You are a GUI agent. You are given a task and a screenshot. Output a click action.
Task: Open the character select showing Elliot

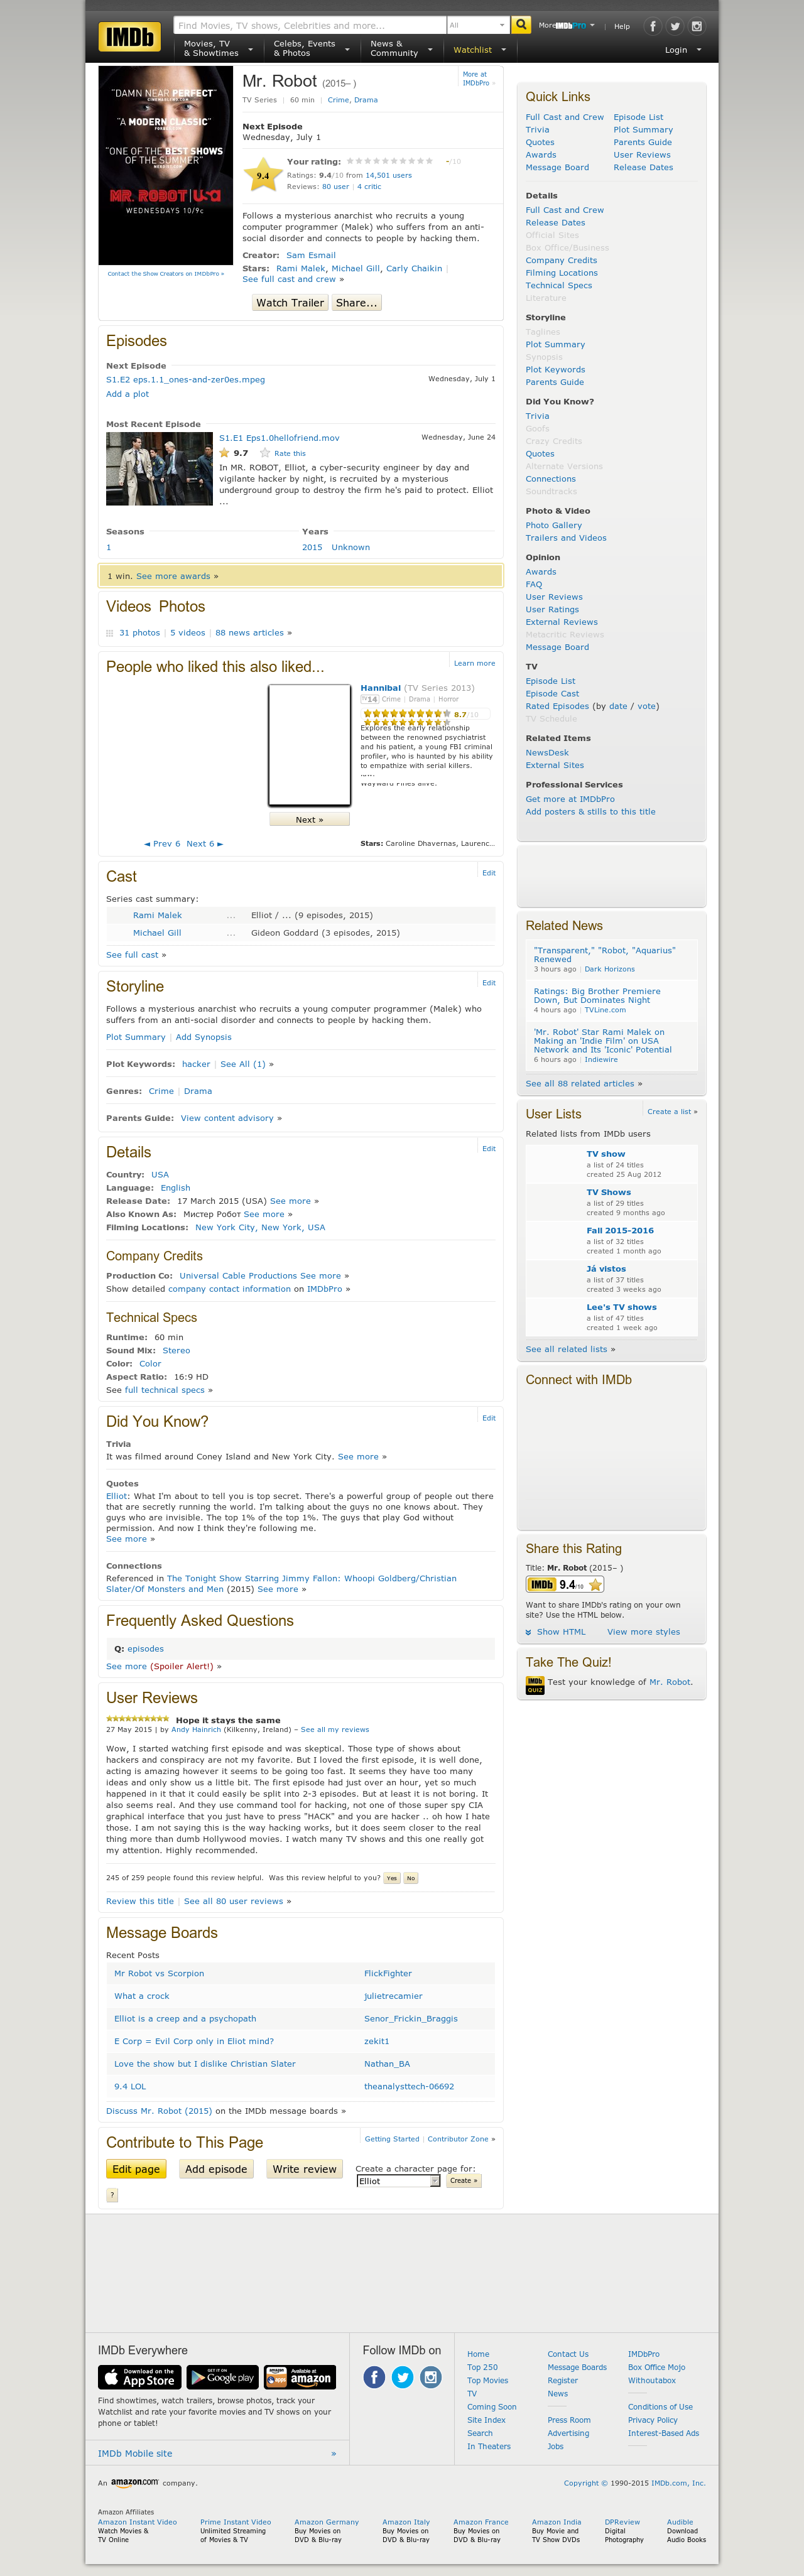point(399,2181)
